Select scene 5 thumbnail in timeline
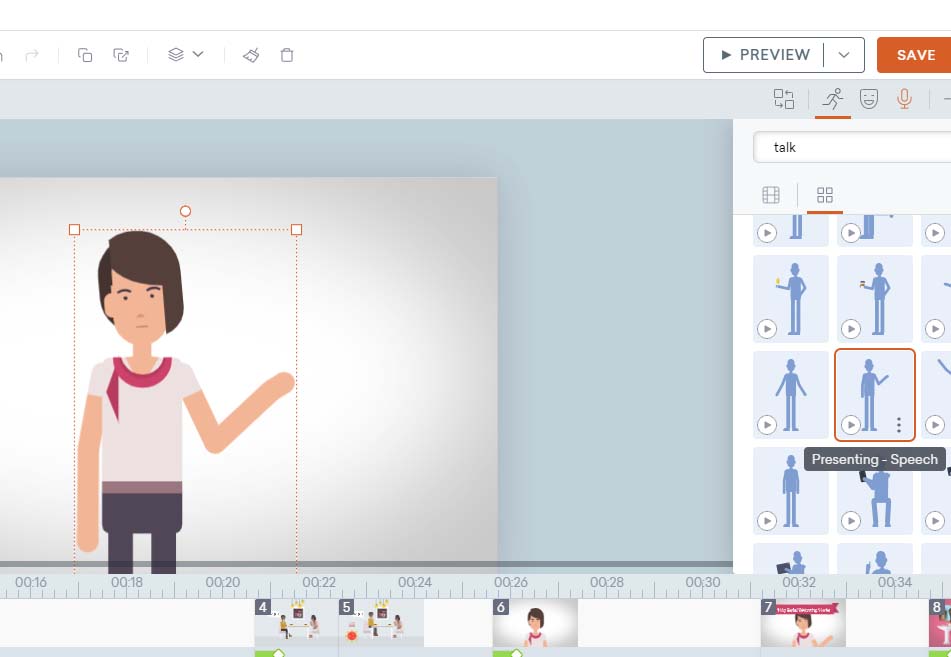Screen dimensions: 951x657 click(381, 623)
